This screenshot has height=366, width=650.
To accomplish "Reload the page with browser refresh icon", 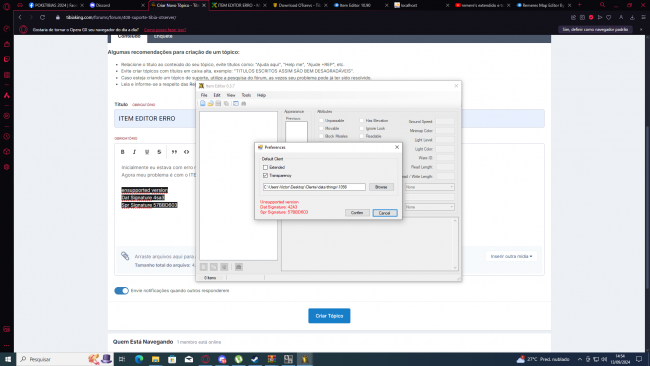I will pyautogui.click(x=42, y=17).
